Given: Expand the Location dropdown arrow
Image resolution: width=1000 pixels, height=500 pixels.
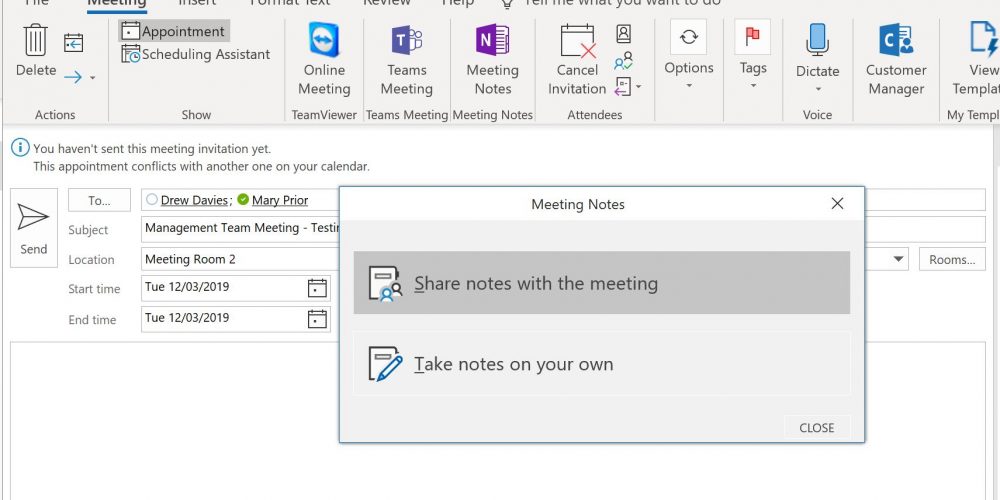Looking at the screenshot, I should (x=899, y=259).
